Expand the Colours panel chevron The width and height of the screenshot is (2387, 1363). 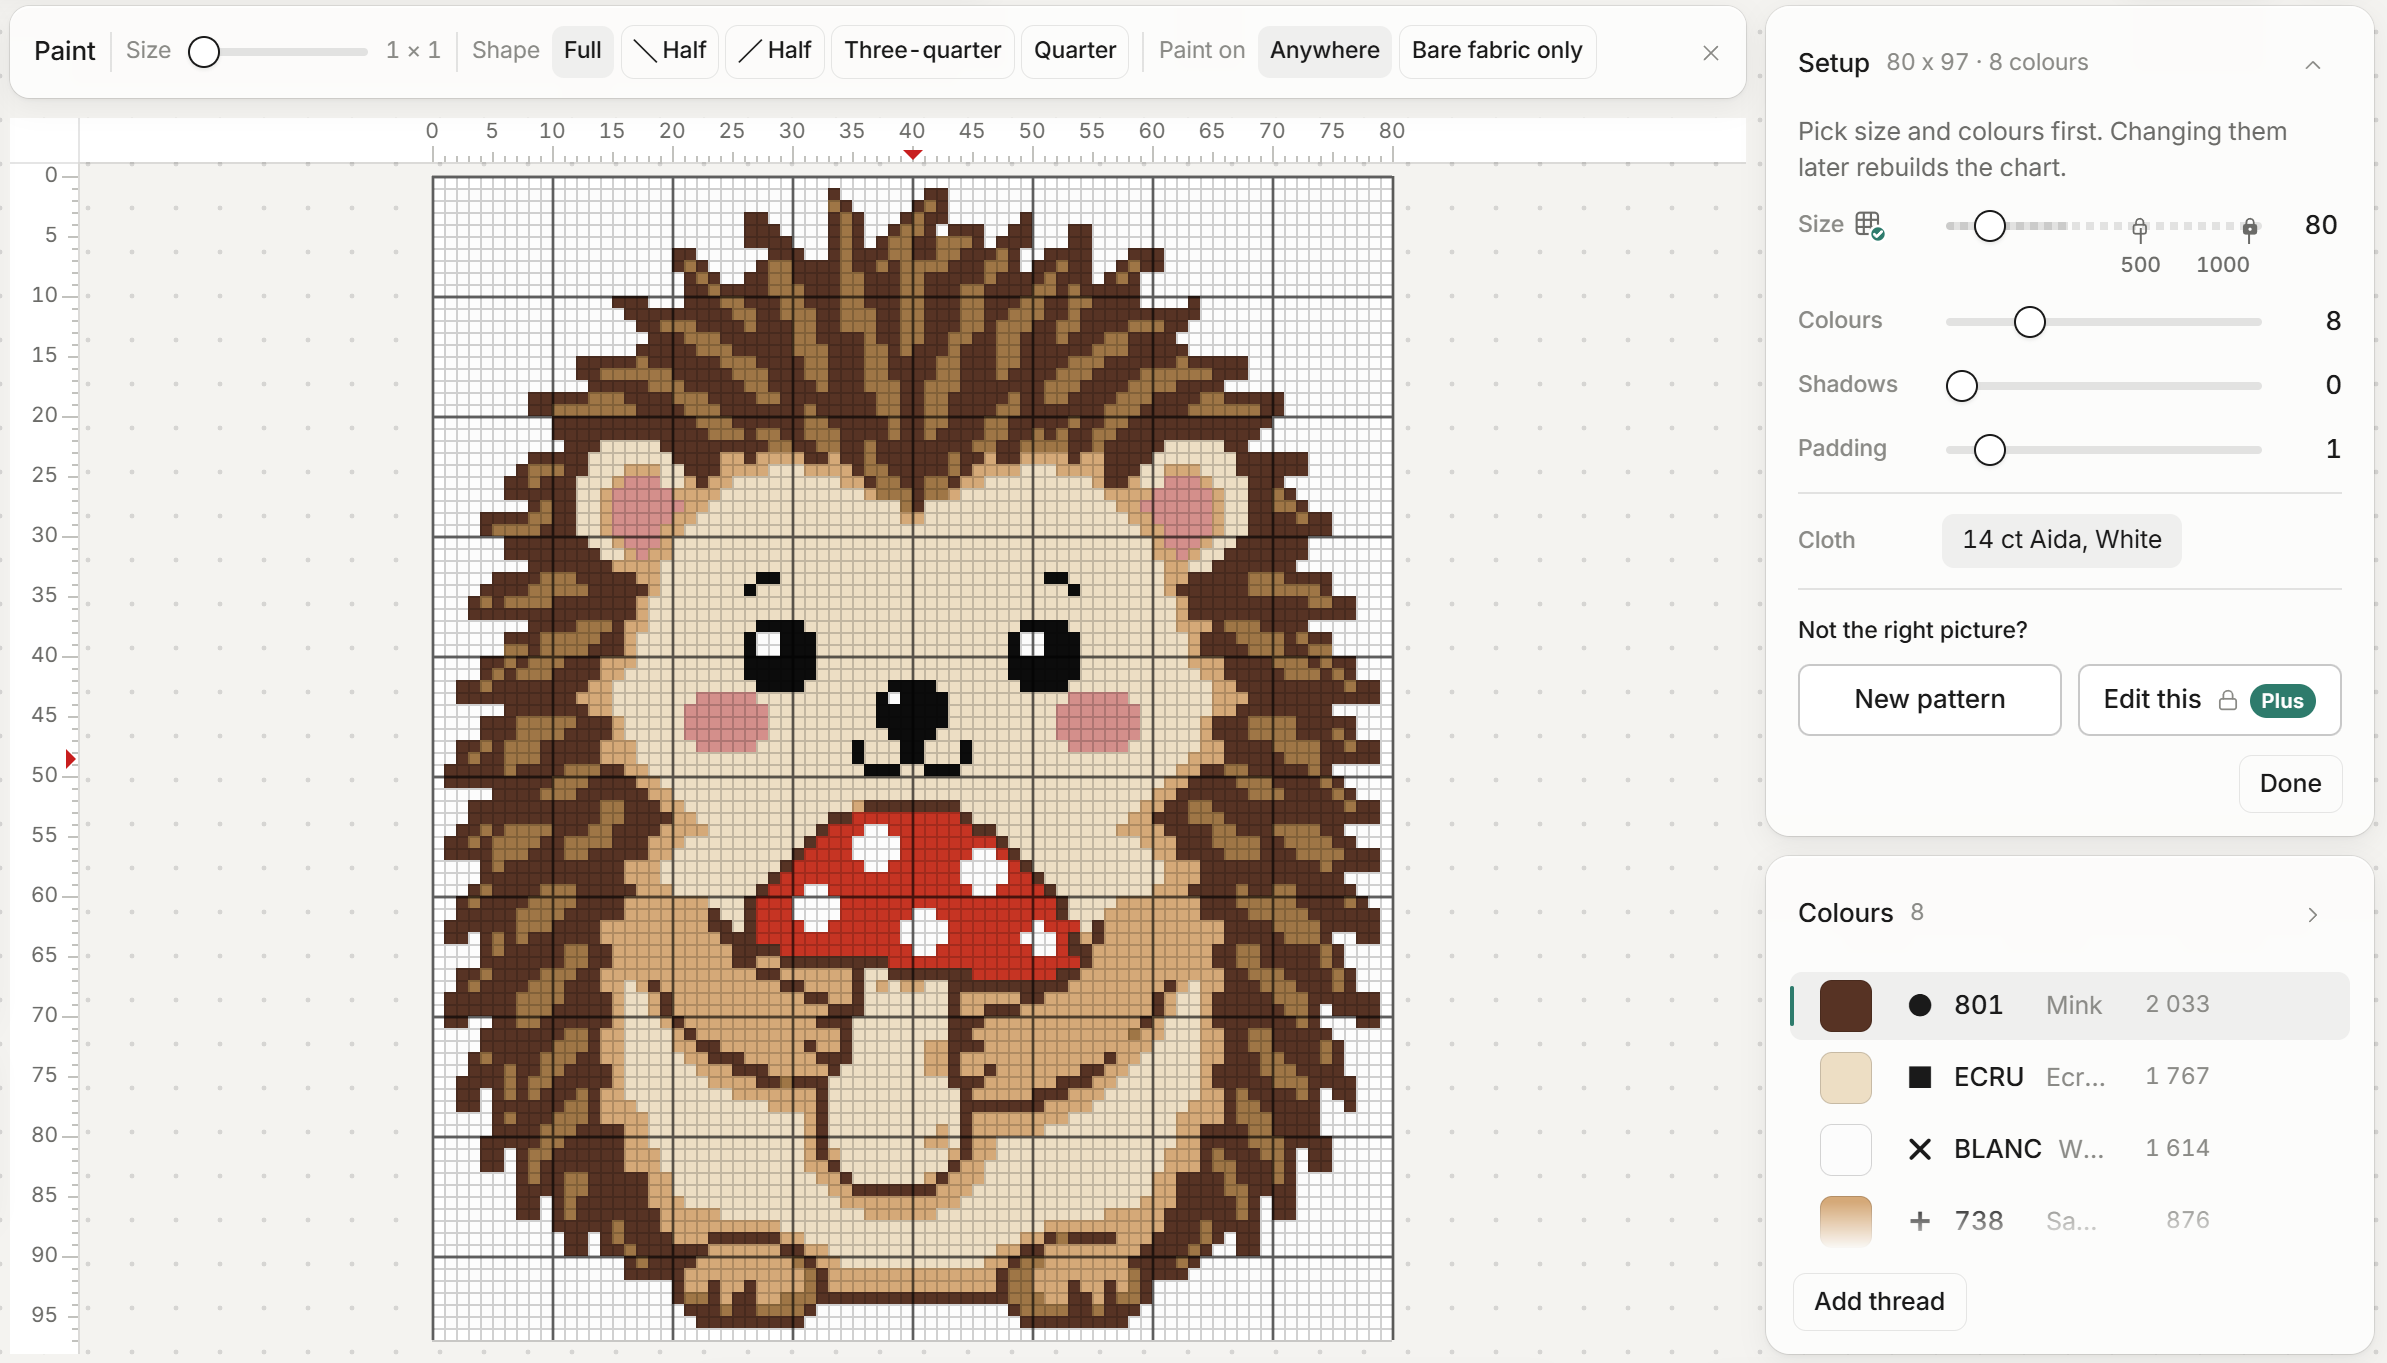pyautogui.click(x=2312, y=914)
